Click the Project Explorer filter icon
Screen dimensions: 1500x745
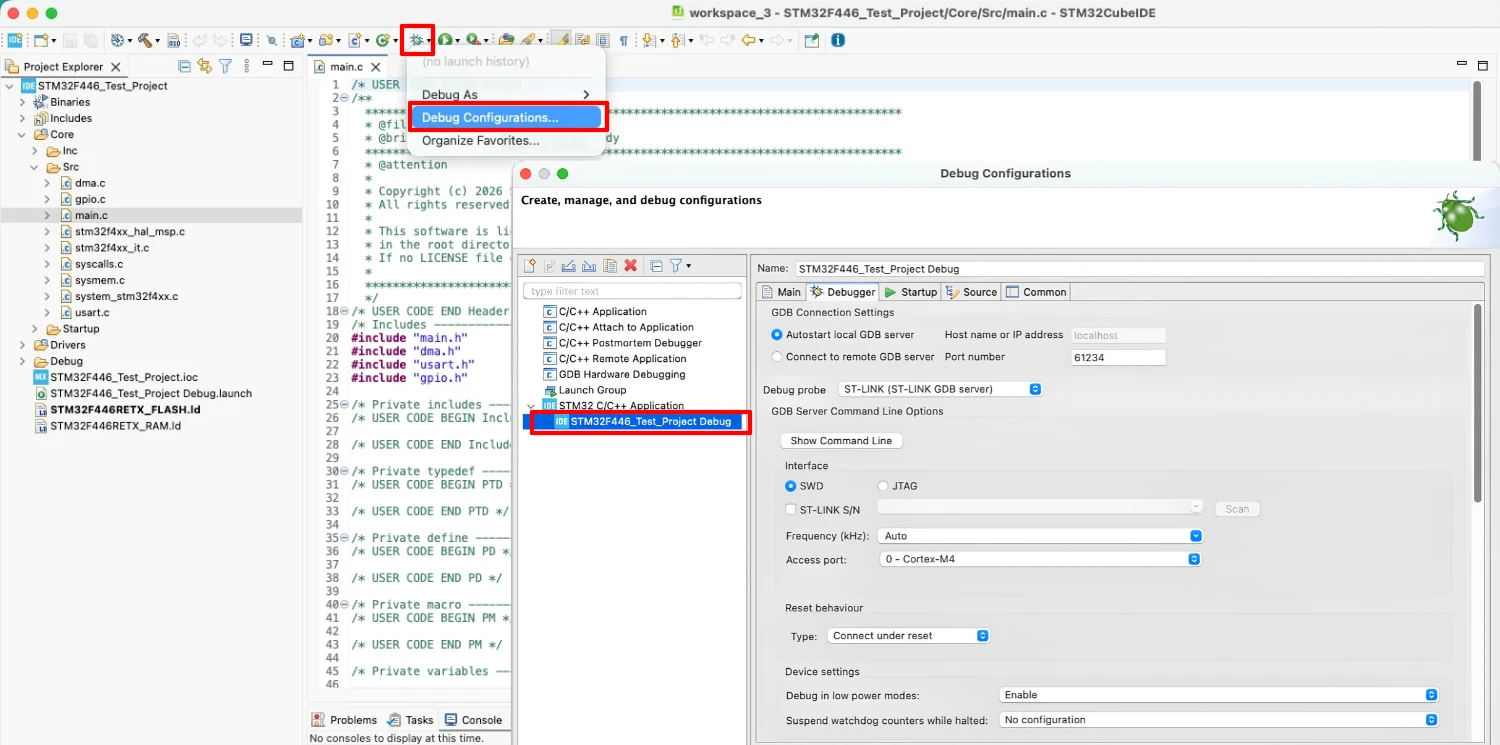226,66
